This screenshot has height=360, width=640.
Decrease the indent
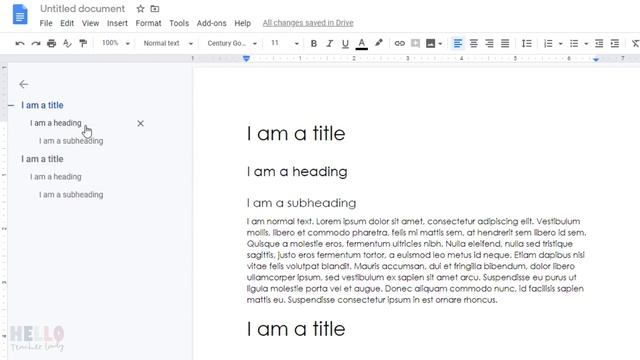pos(599,43)
